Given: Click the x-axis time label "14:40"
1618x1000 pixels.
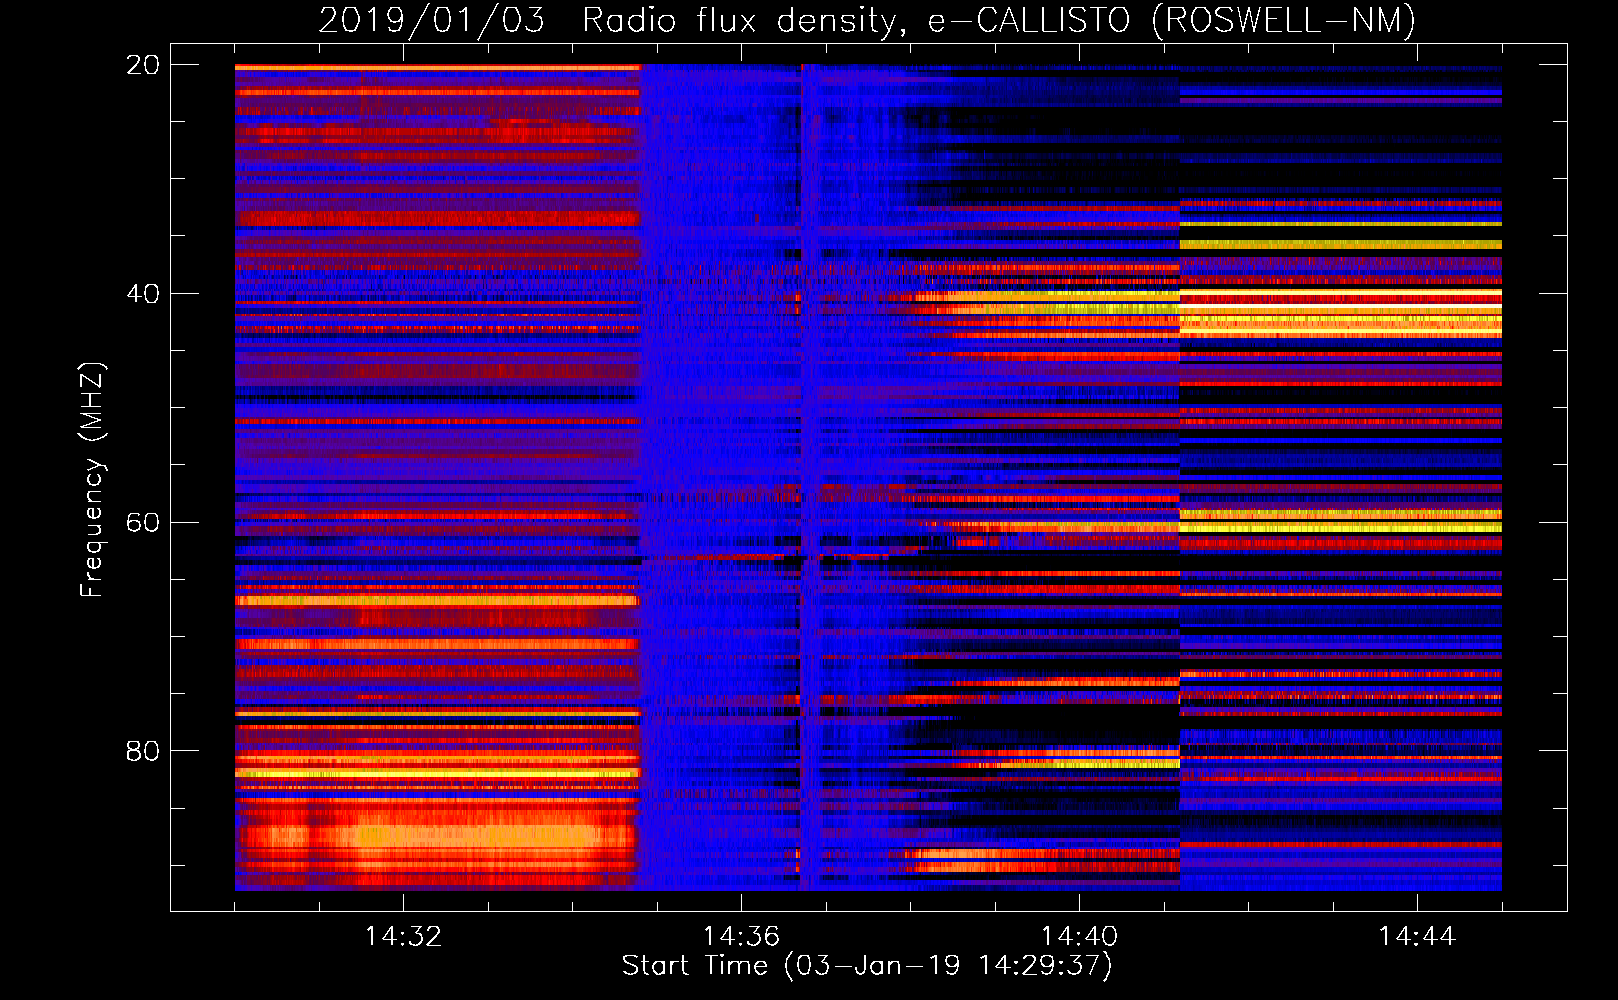Looking at the screenshot, I should 1079,937.
